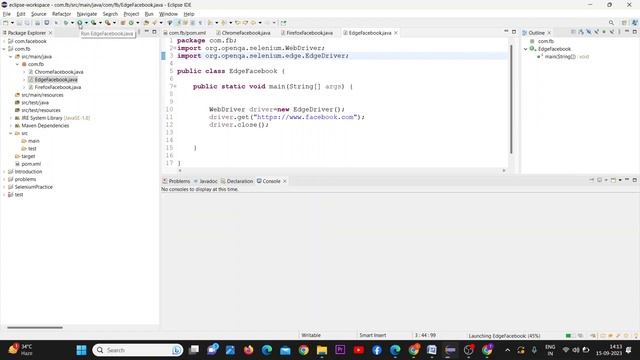The image size is (640, 360).
Task: Click the Debug bug toolbar icon
Action: tap(66, 23)
